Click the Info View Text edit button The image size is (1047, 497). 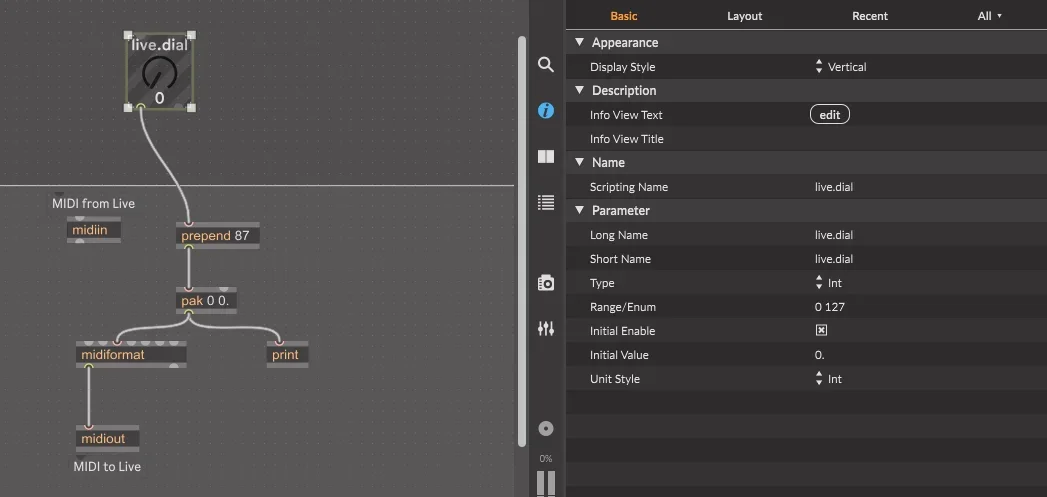pyautogui.click(x=829, y=115)
